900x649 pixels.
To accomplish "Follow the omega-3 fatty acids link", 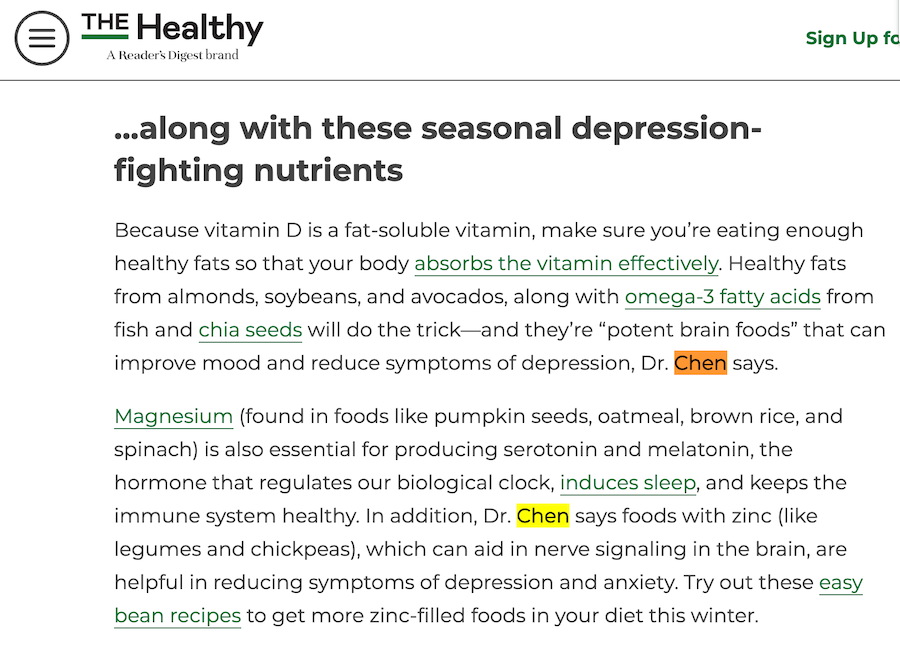I will click(723, 297).
